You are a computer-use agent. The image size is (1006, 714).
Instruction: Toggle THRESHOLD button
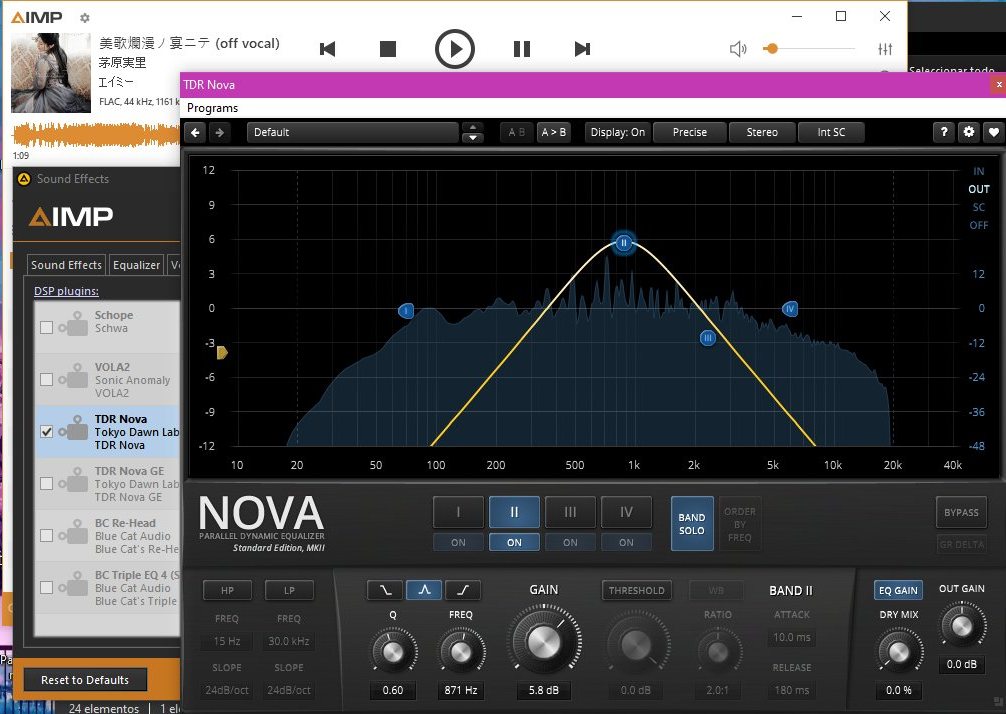(636, 590)
